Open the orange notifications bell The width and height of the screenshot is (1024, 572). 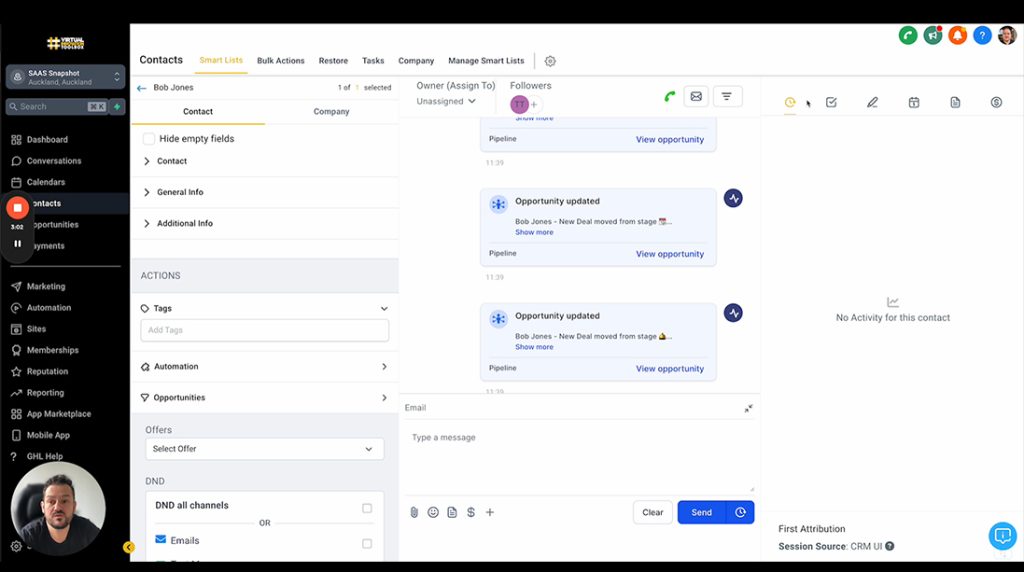click(x=957, y=35)
